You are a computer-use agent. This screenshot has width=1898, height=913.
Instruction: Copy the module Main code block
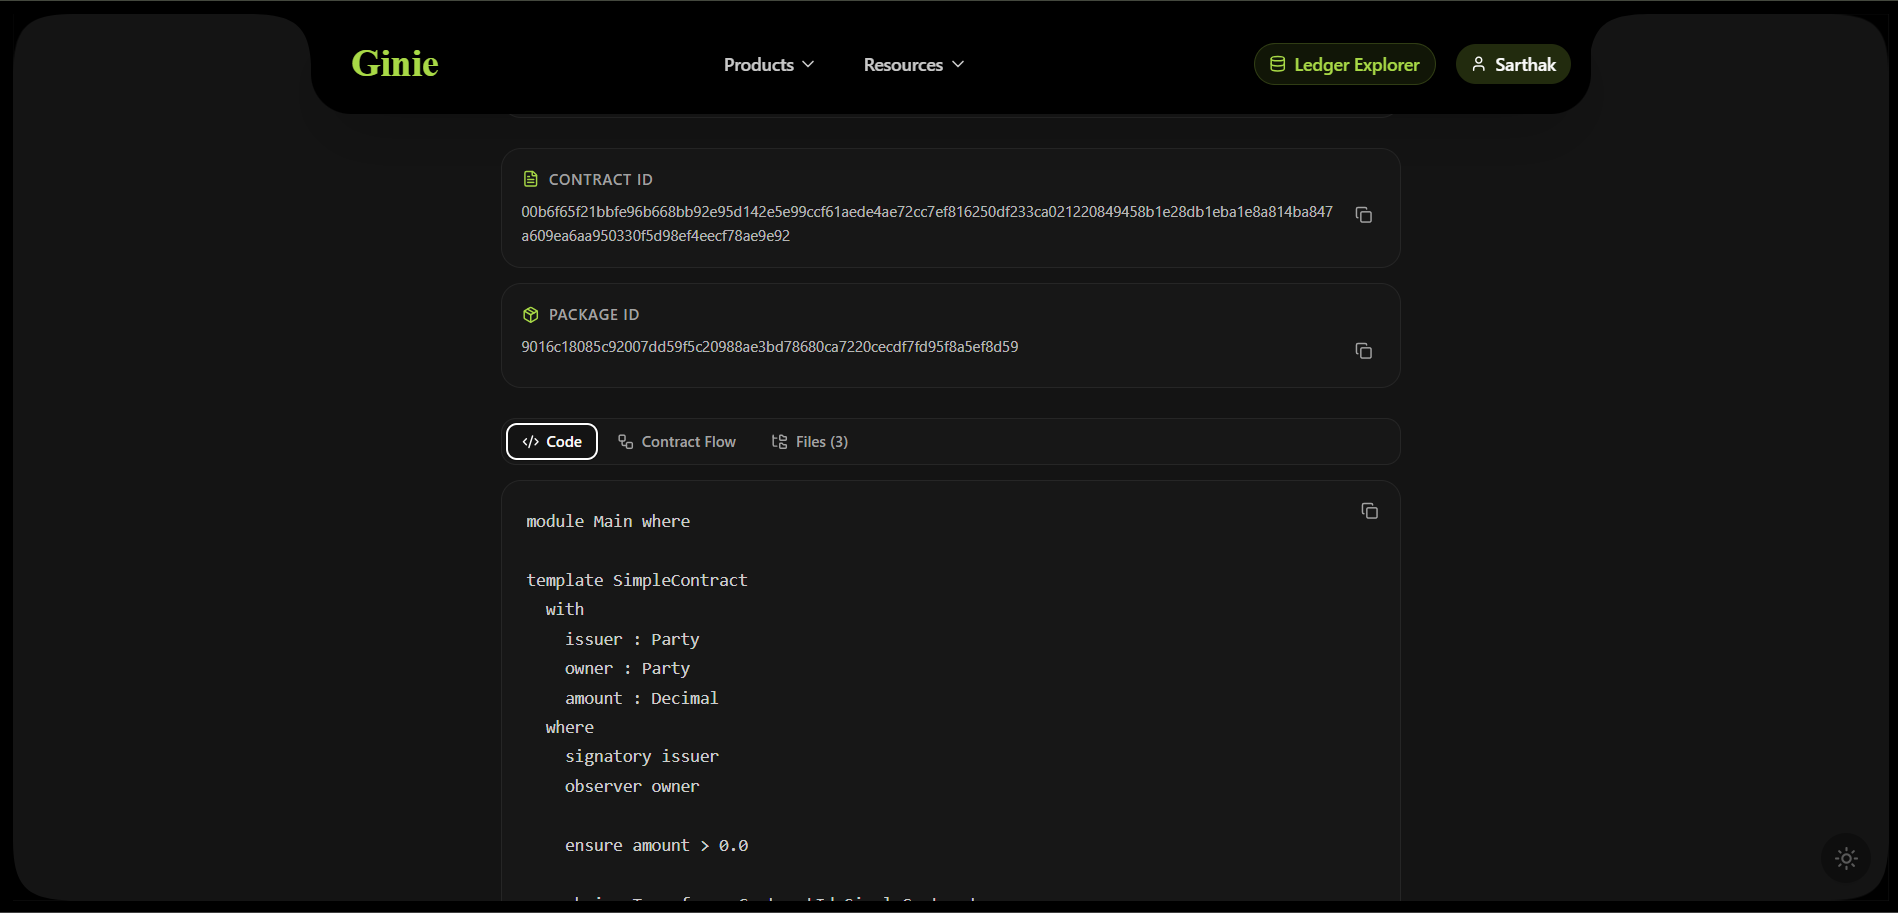1369,511
